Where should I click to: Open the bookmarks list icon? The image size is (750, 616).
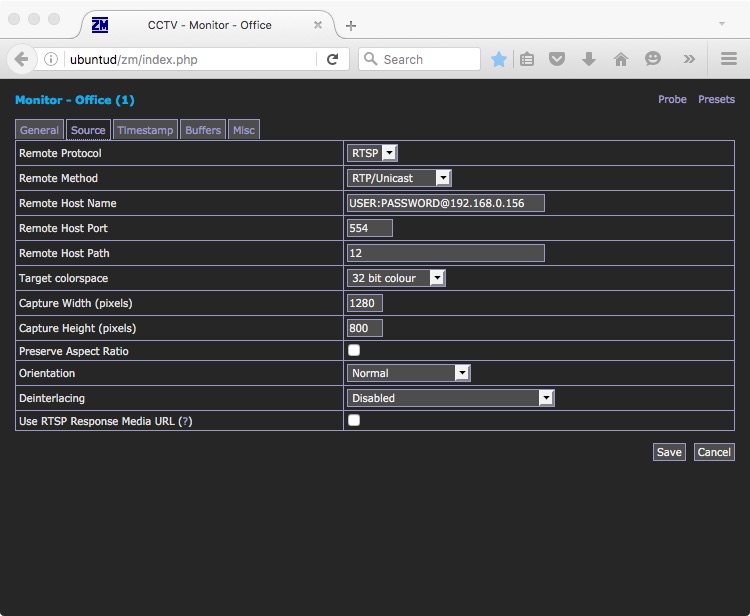527,59
